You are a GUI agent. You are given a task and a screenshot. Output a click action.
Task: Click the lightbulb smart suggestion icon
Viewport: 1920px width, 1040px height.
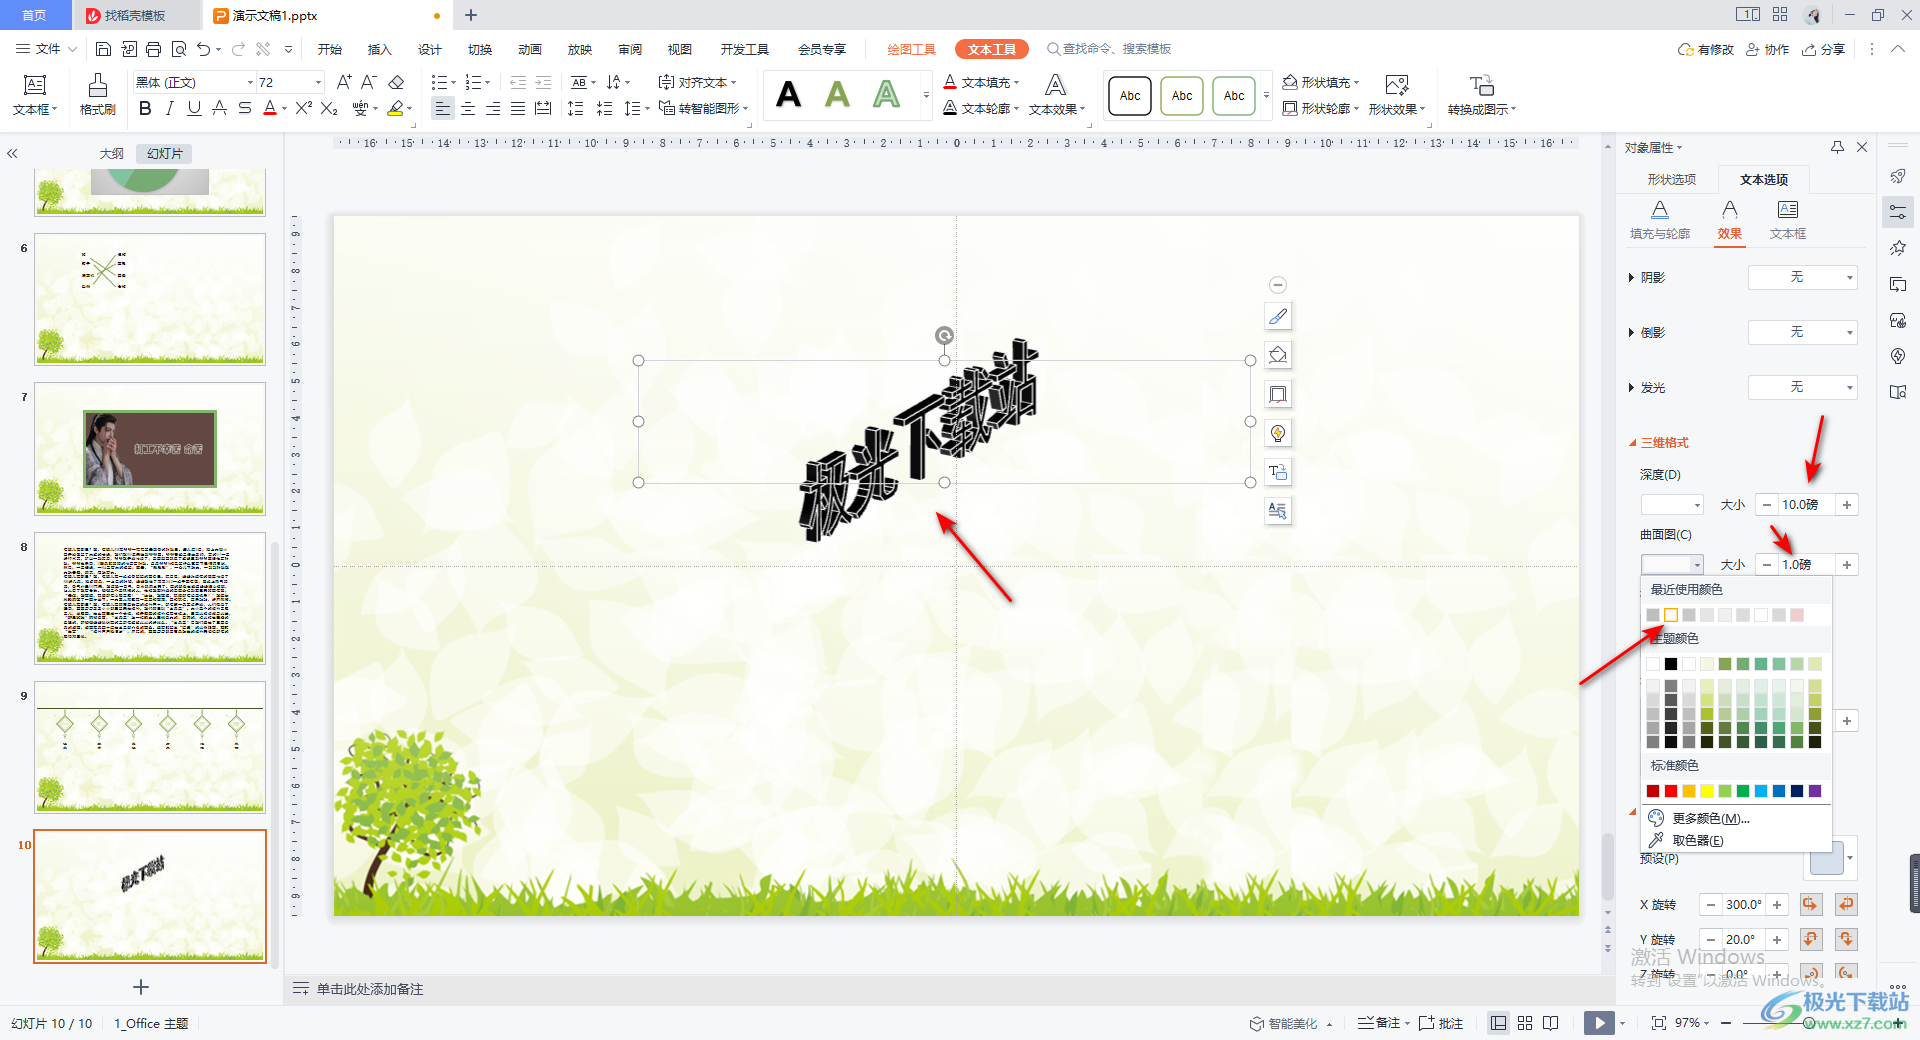1278,433
